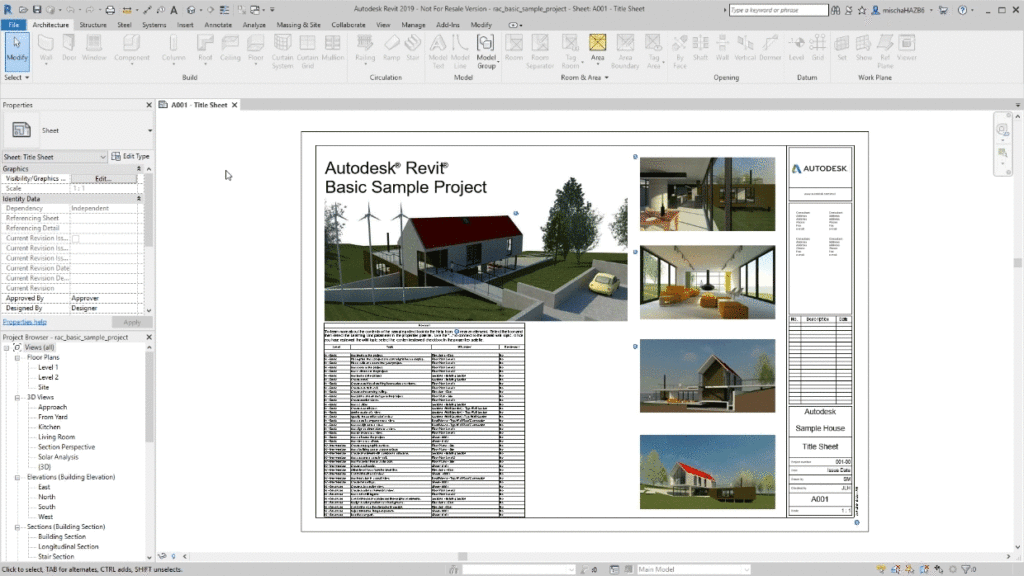Open the Solar Analysis 3D view
1024x576 pixels.
58,457
